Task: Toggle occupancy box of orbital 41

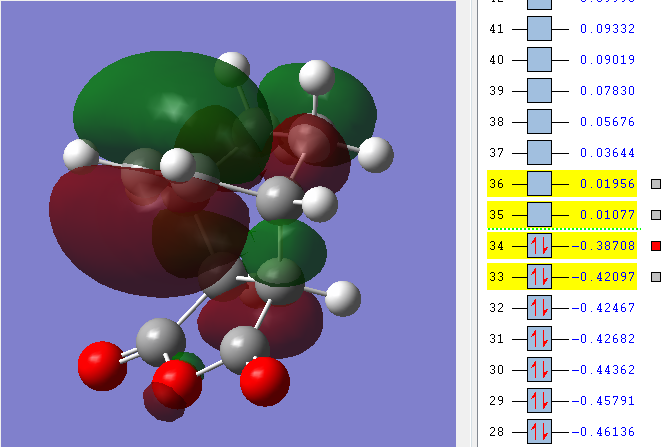Action: [x=539, y=29]
